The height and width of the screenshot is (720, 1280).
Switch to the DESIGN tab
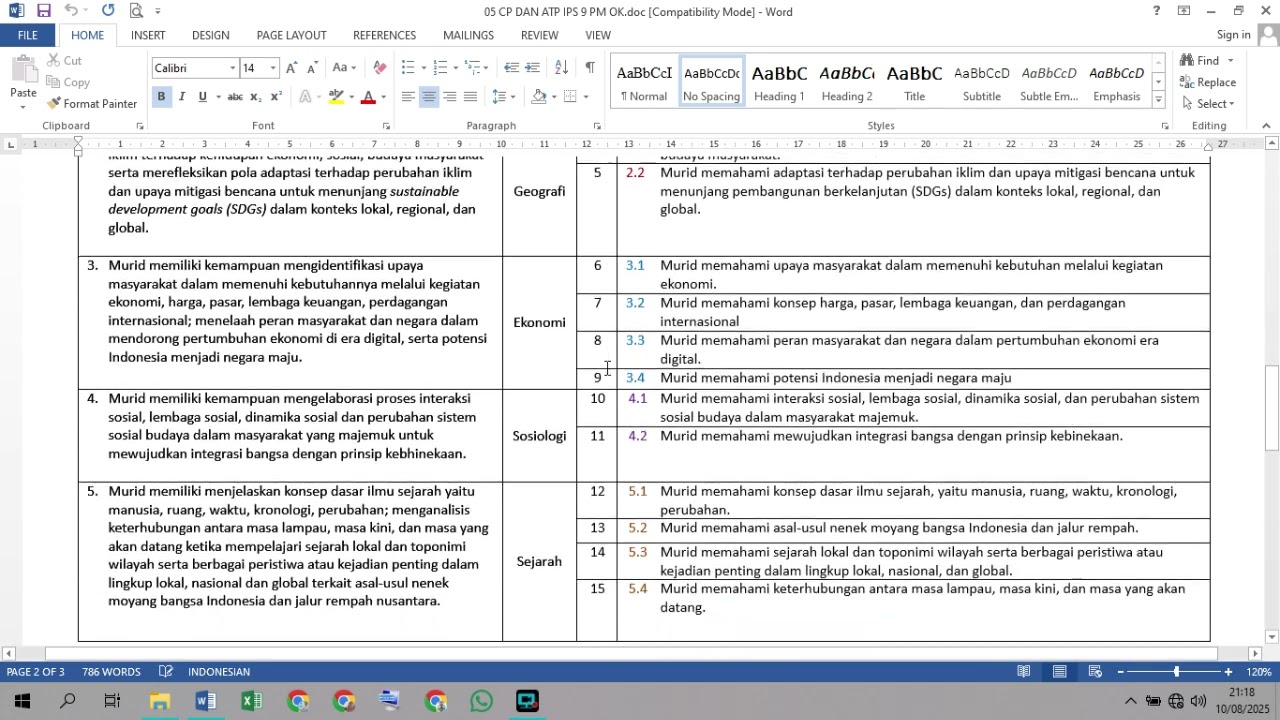coord(210,35)
